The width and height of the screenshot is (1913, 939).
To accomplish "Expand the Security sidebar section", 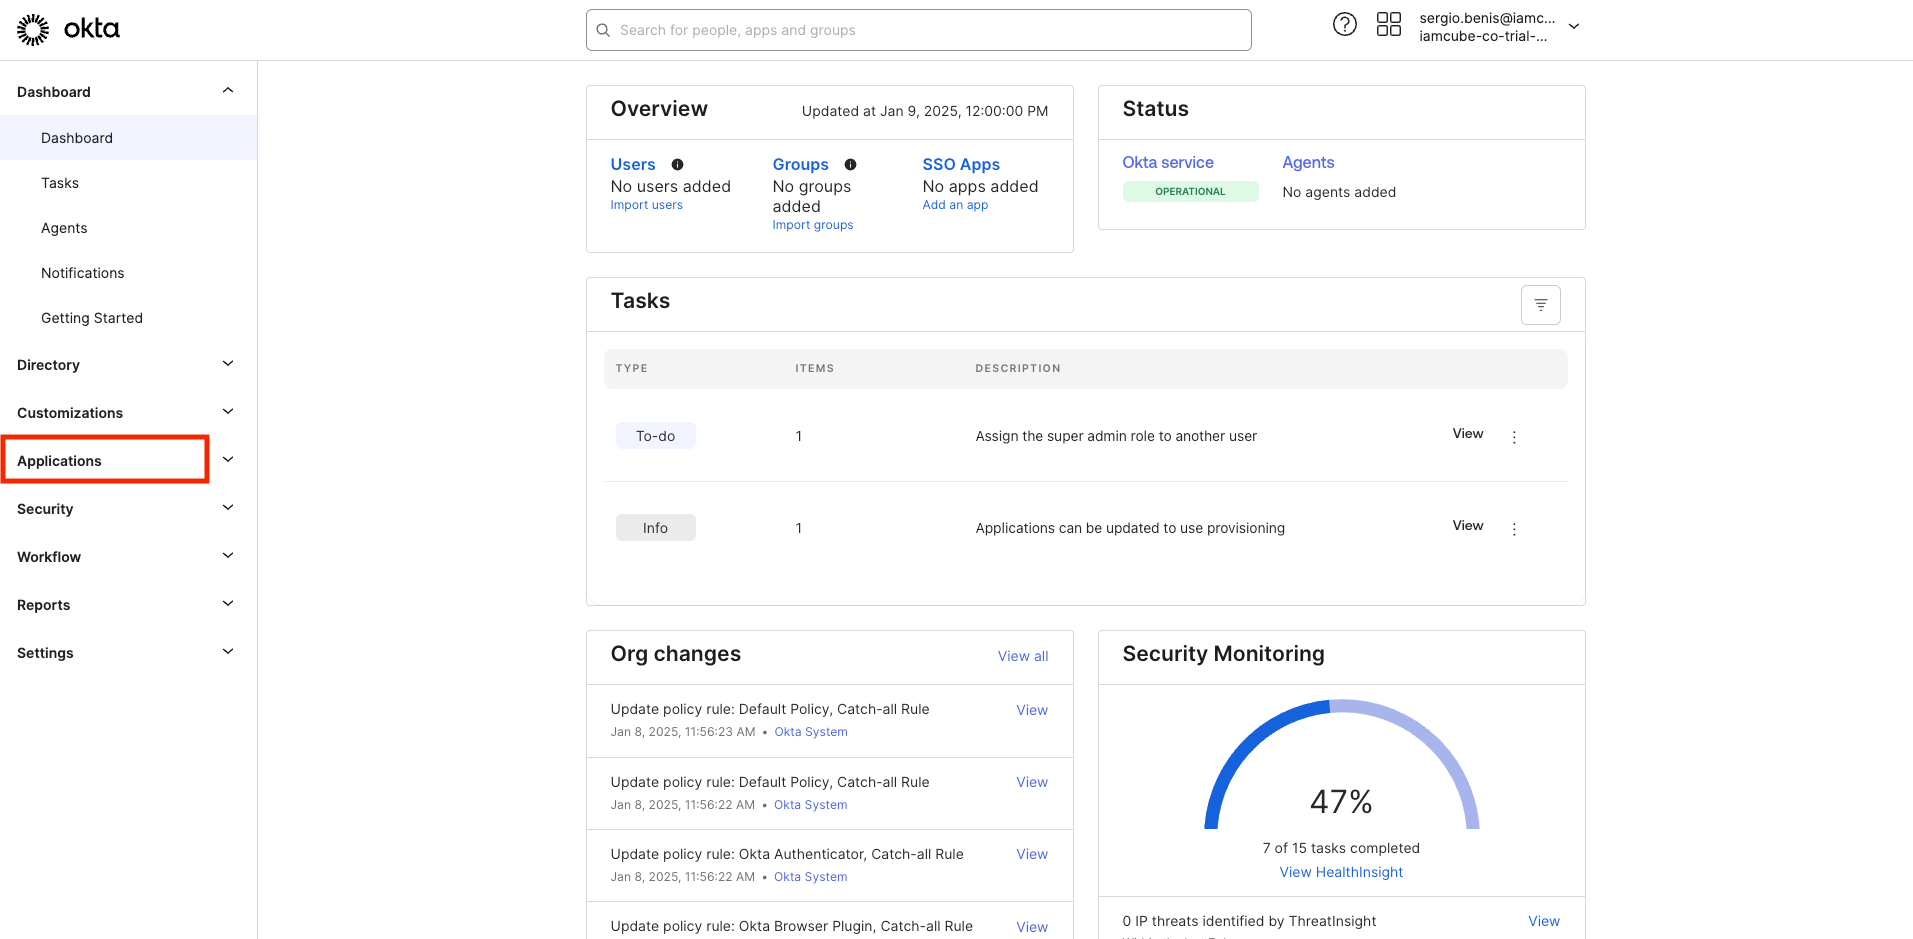I will point(228,508).
